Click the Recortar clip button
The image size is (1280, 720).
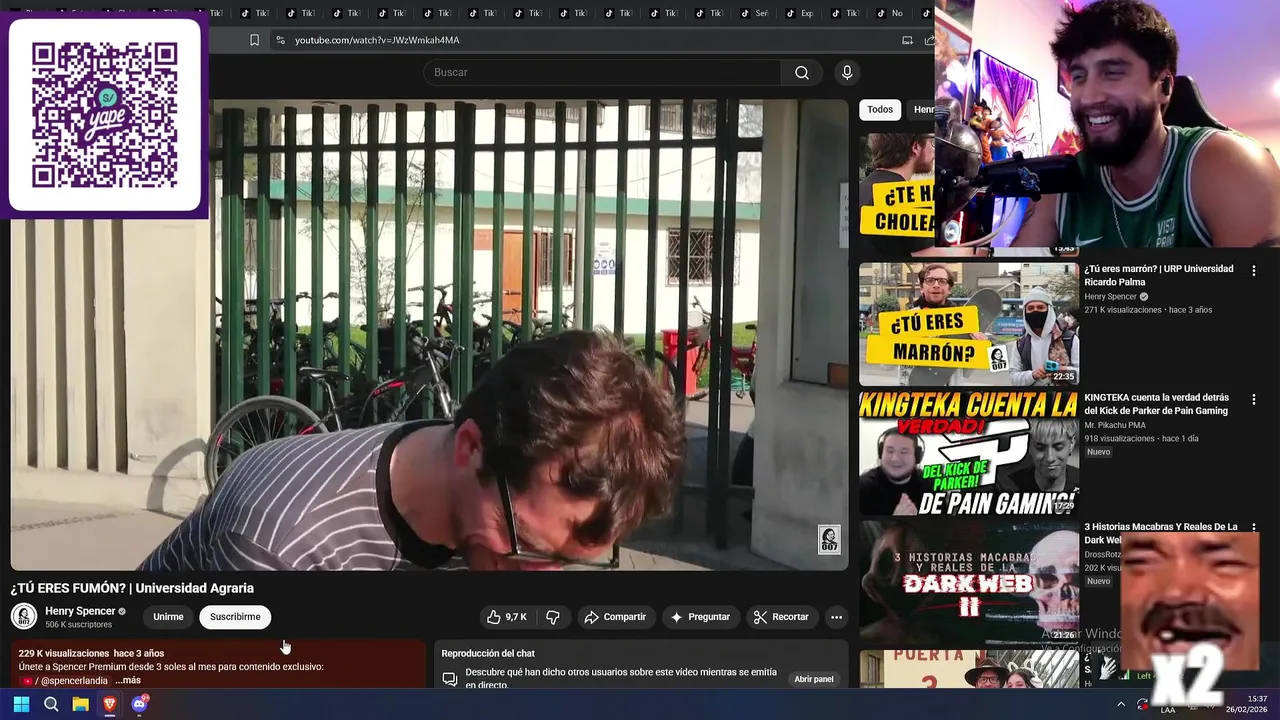pos(781,617)
